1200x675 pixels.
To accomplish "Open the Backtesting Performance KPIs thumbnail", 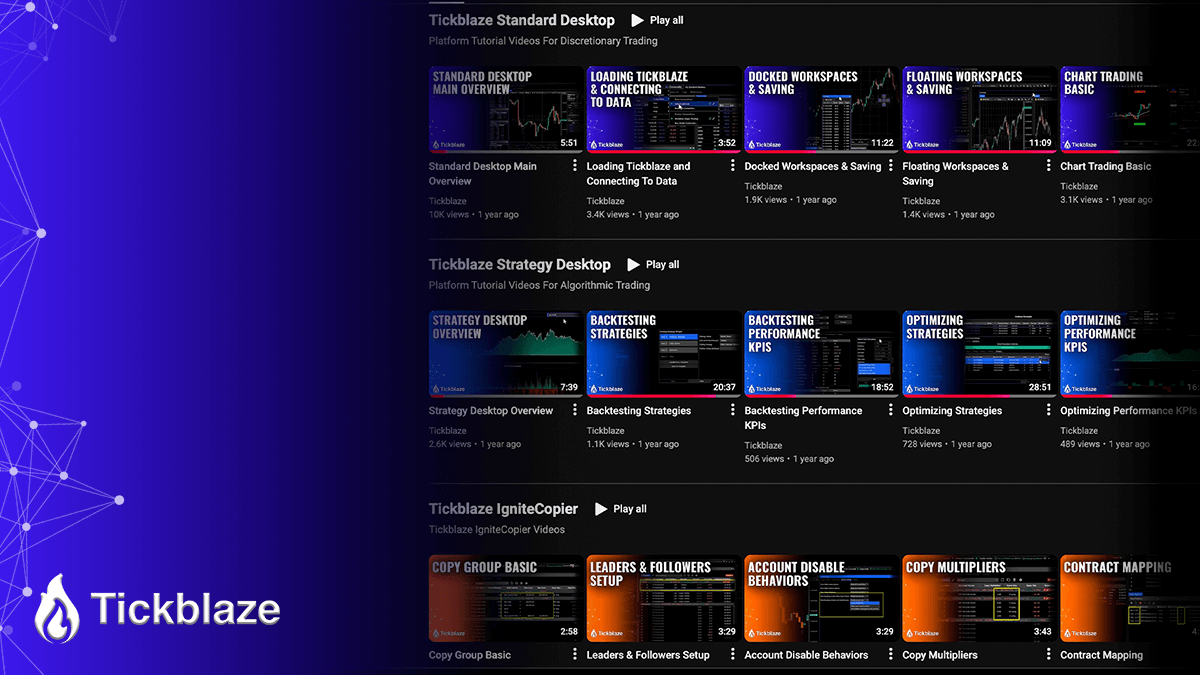I will point(821,353).
